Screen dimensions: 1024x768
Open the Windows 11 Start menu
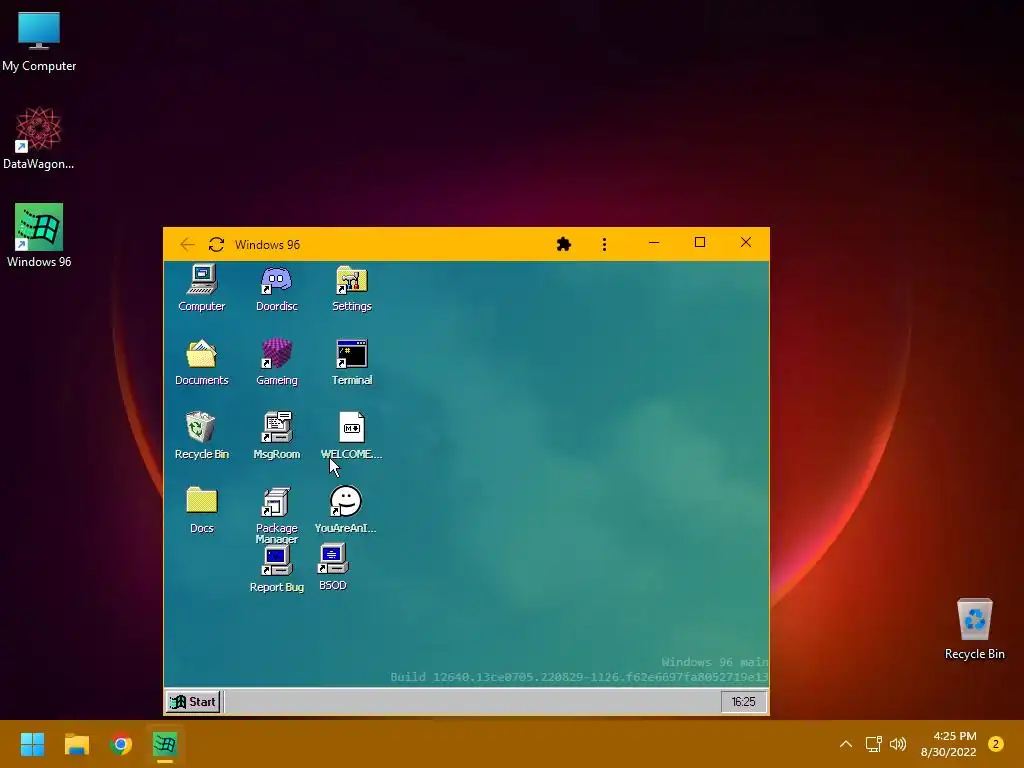(32, 744)
